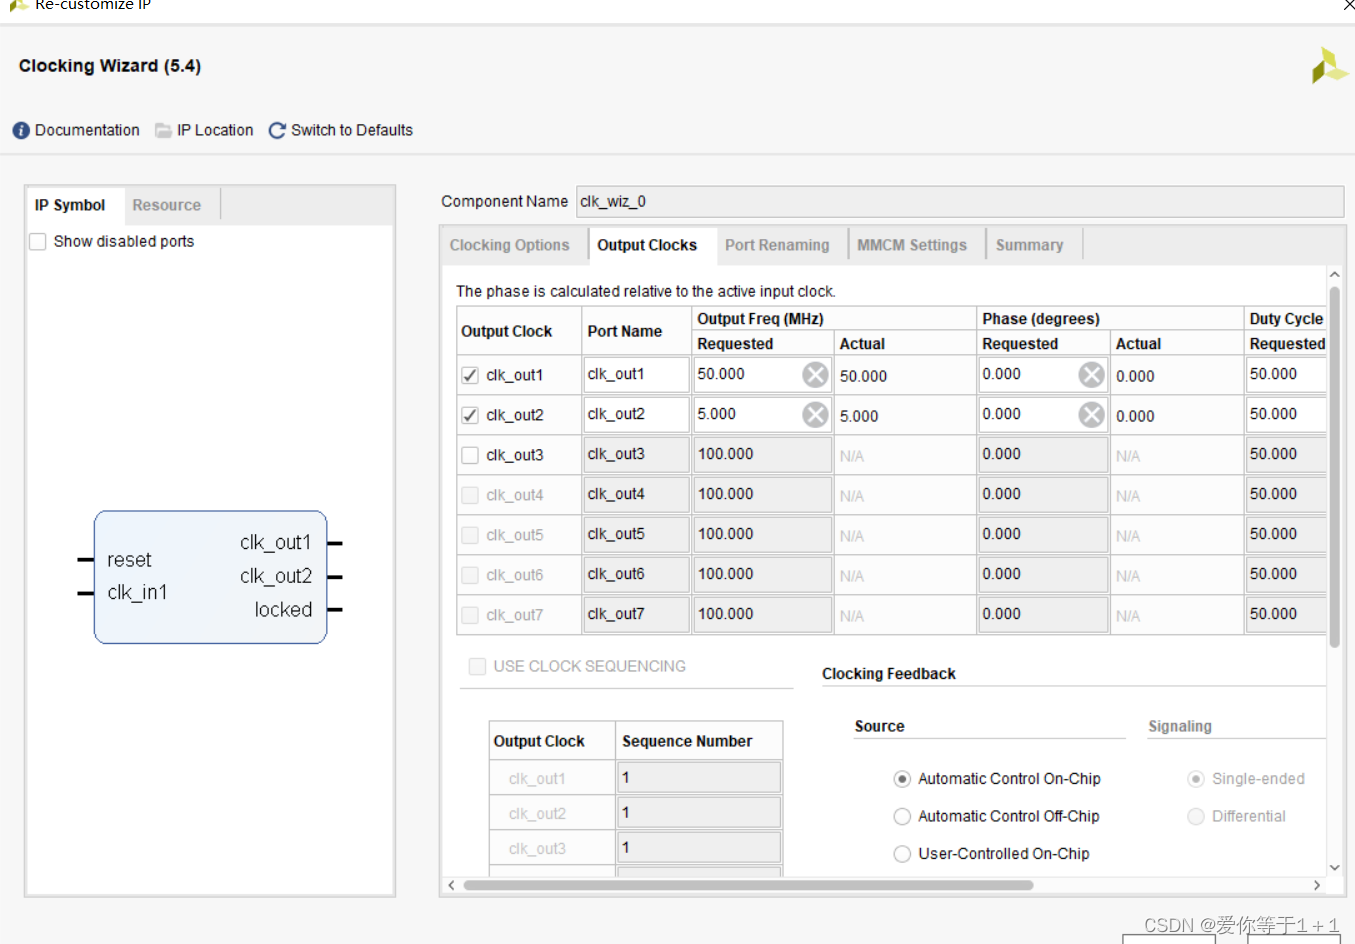This screenshot has width=1355, height=944.
Task: Open the Summary tab
Action: (x=1029, y=246)
